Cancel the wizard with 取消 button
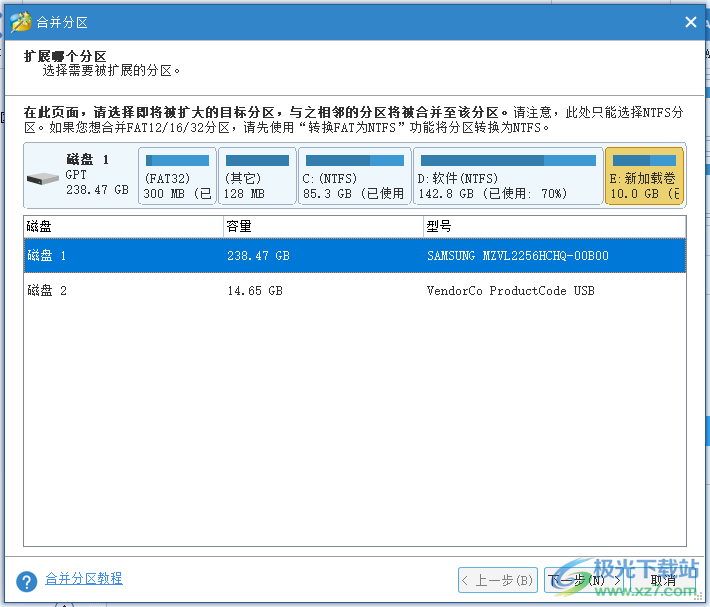The image size is (710, 607). (663, 580)
